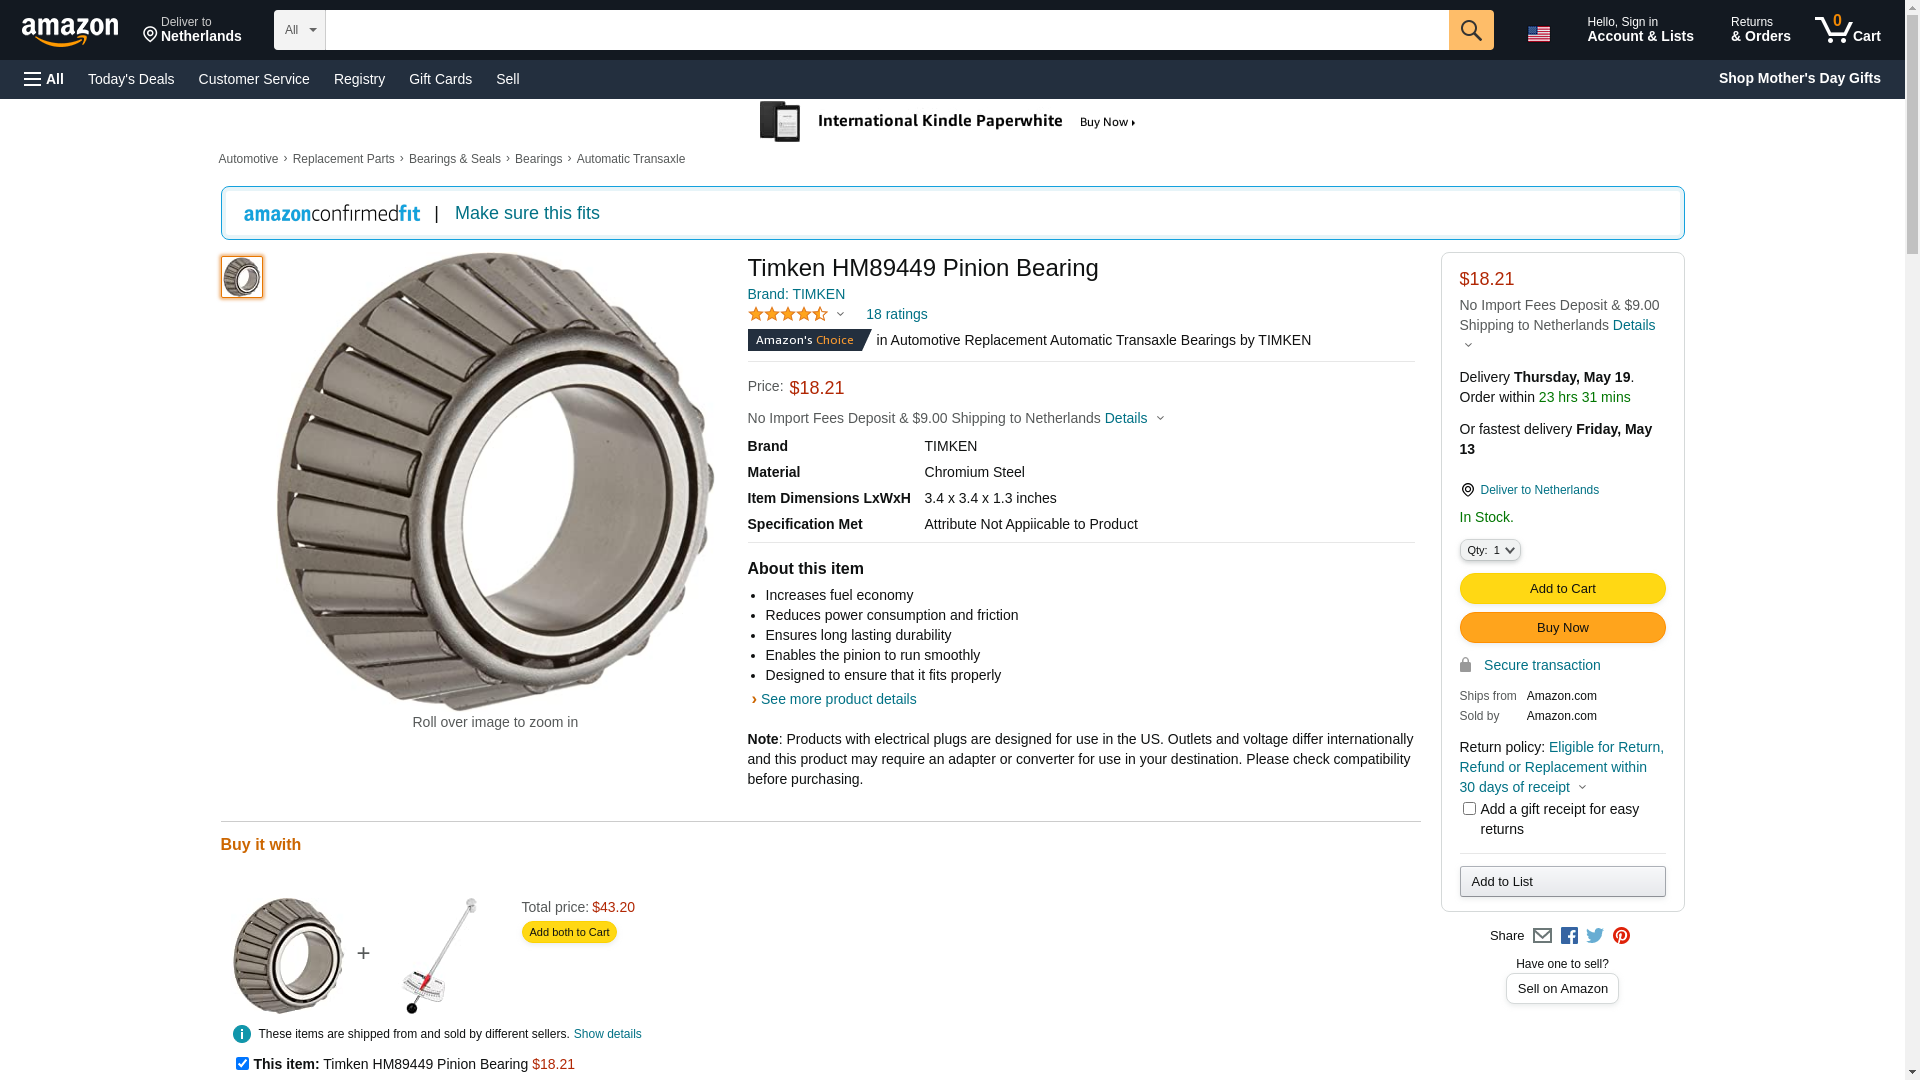This screenshot has width=1920, height=1080.
Task: Uncheck the 'This item' Timken bearing checkbox
Action: (x=242, y=1063)
